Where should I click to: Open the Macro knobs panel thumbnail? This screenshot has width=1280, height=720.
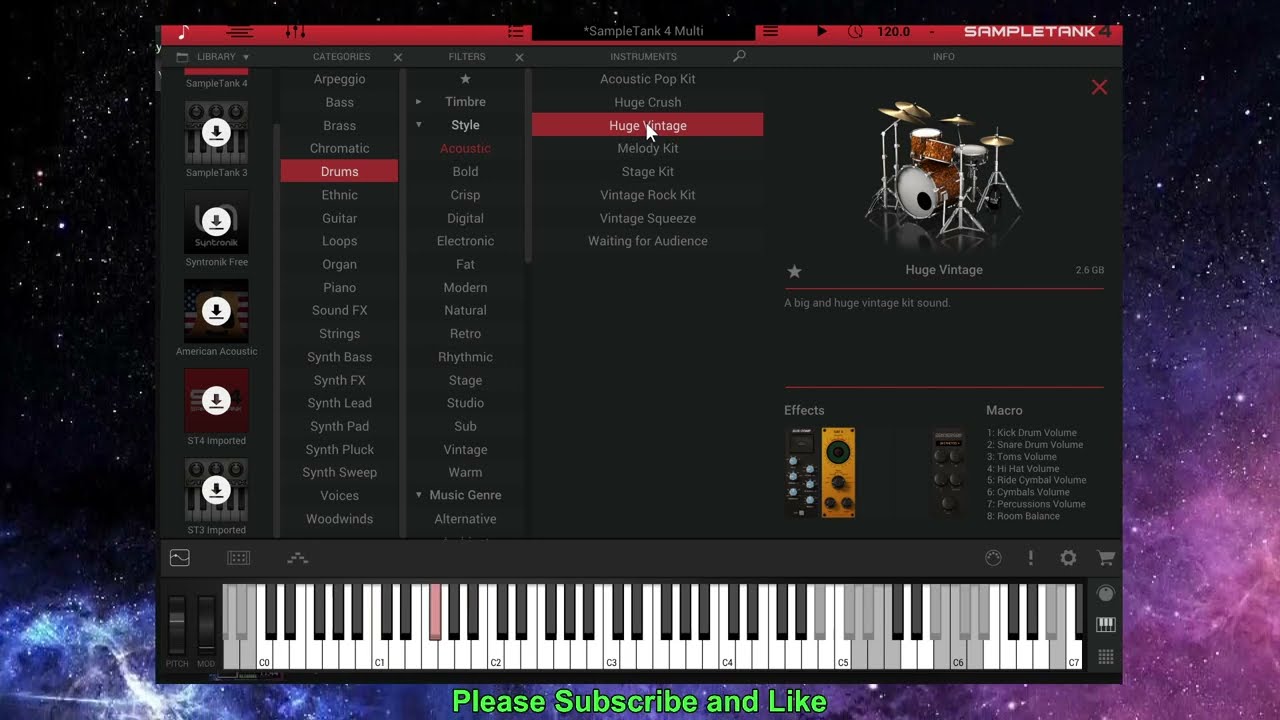pos(948,472)
